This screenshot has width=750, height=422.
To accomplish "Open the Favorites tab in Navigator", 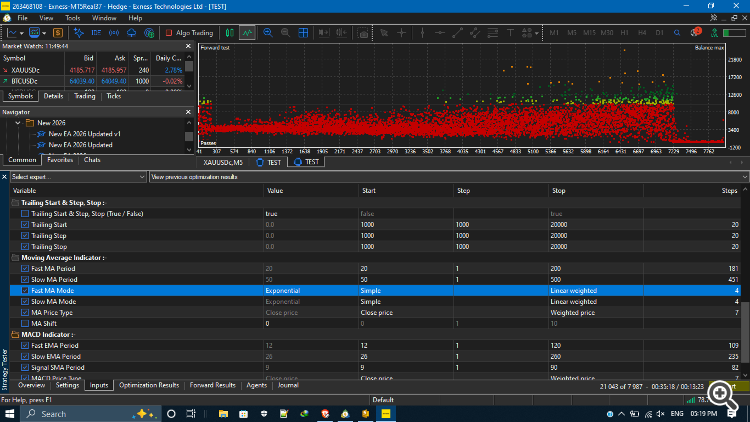I will [x=60, y=160].
